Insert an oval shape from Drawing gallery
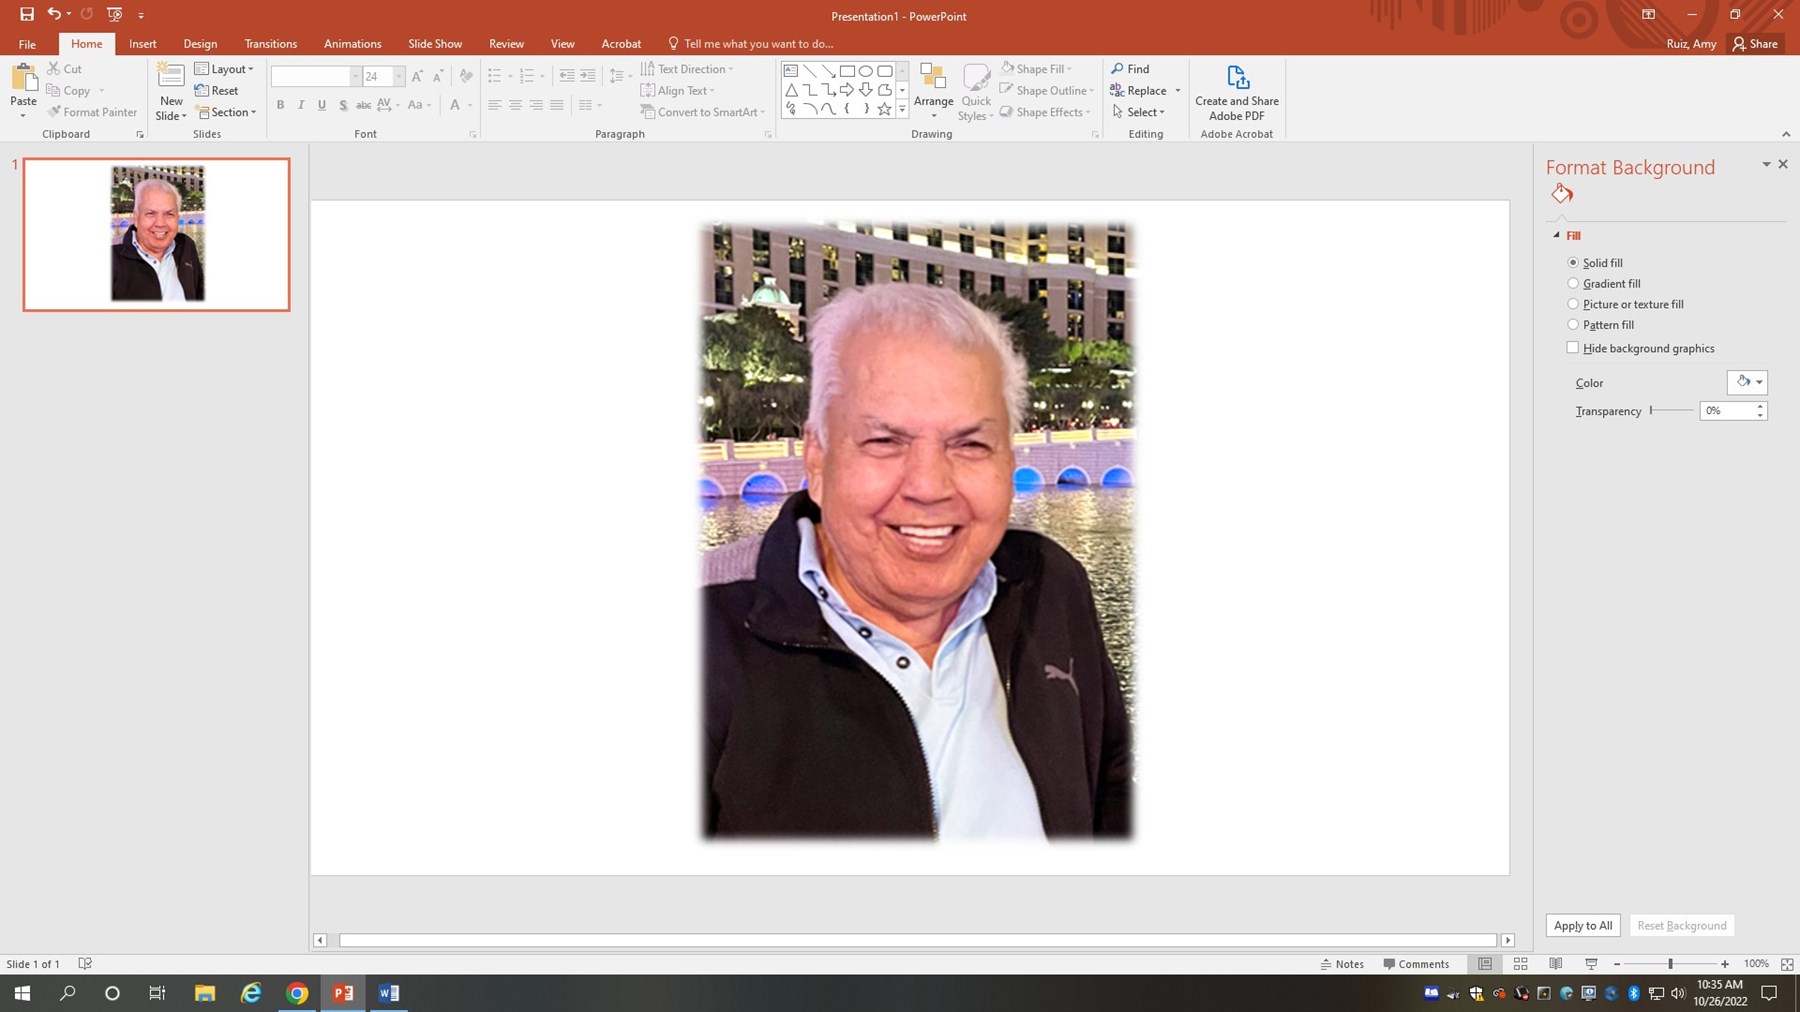Image resolution: width=1800 pixels, height=1012 pixels. coord(866,71)
